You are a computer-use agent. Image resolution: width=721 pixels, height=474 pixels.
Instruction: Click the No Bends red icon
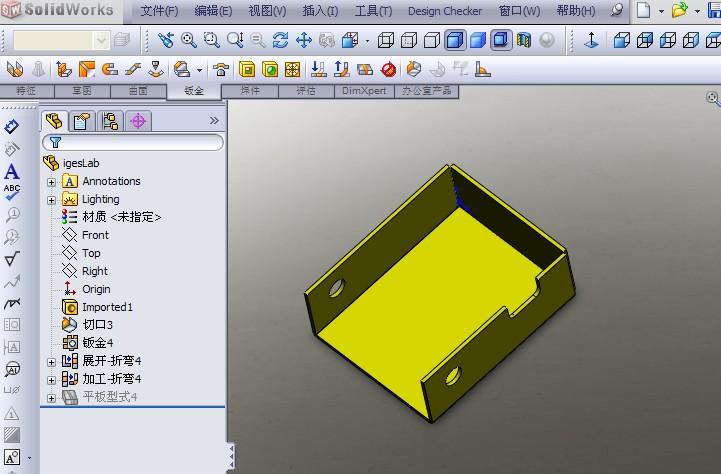point(389,70)
